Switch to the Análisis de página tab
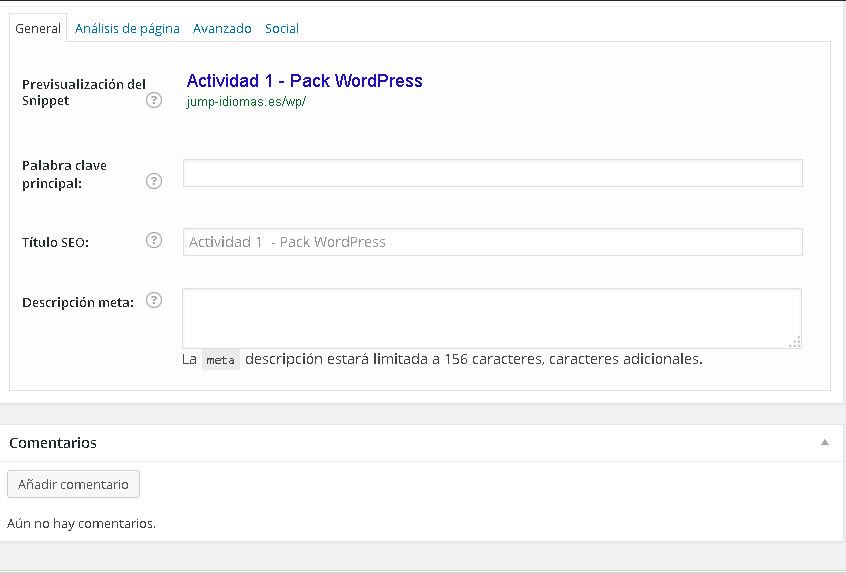Screen dimensions: 846x574 127,29
